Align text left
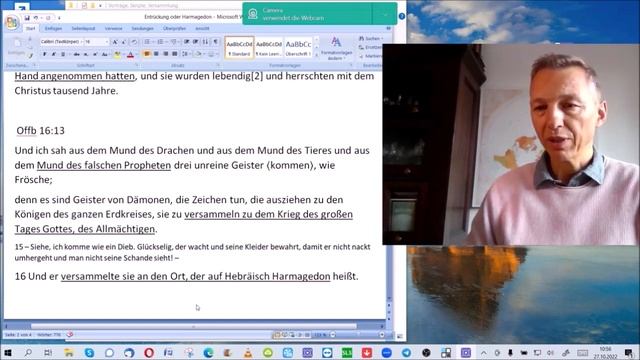 coord(147,54)
